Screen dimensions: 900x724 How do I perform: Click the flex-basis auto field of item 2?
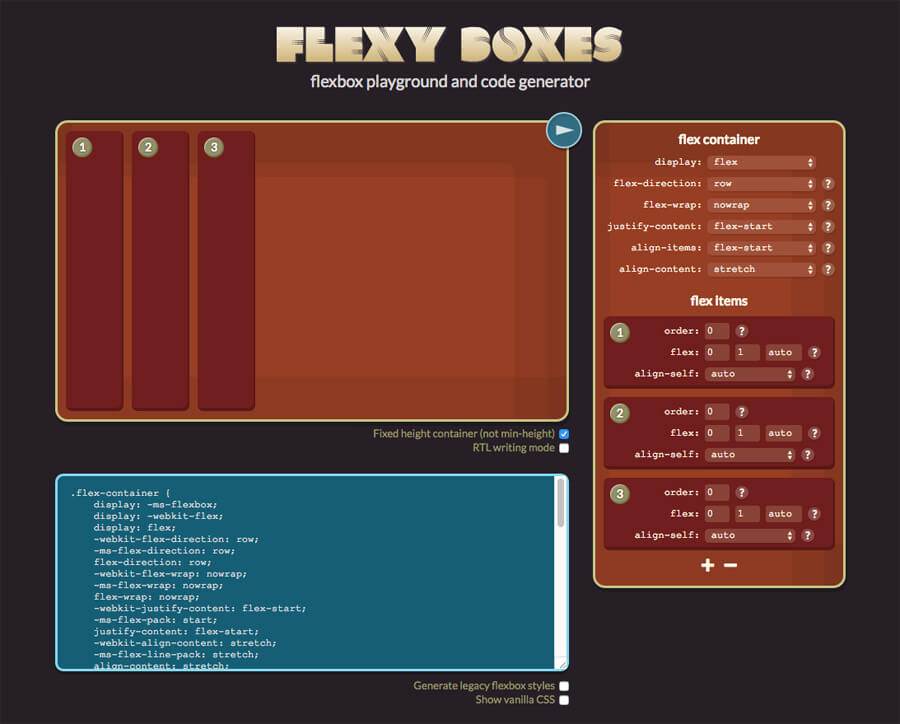click(783, 433)
